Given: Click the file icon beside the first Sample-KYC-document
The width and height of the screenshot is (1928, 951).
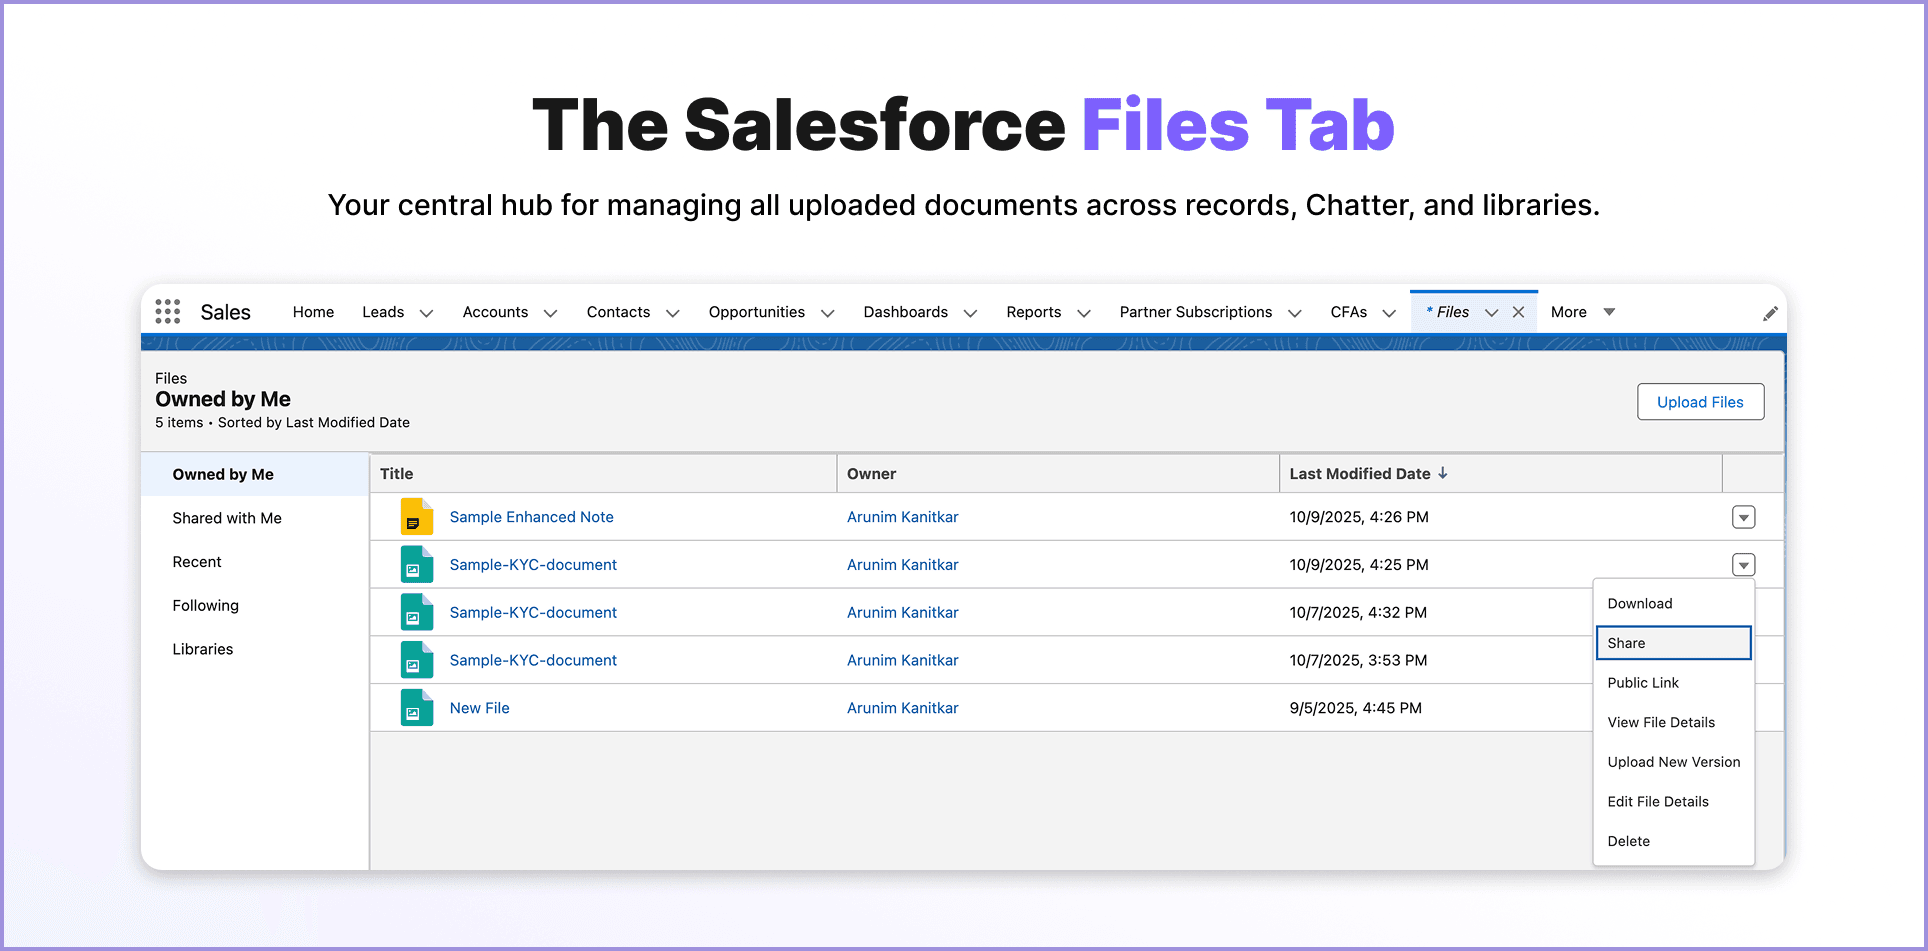Looking at the screenshot, I should click(x=416, y=564).
